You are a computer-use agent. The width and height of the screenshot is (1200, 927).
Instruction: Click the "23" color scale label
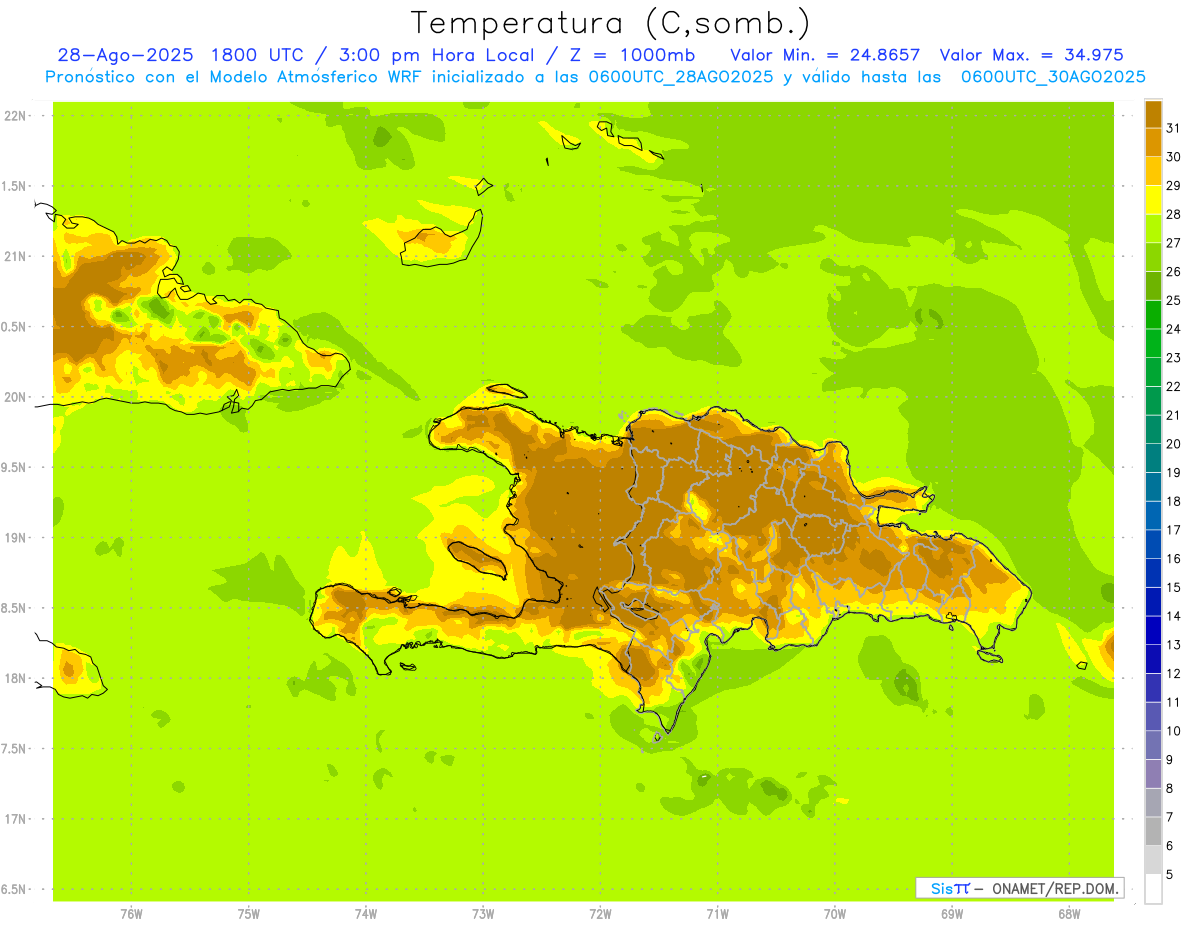click(x=1174, y=357)
